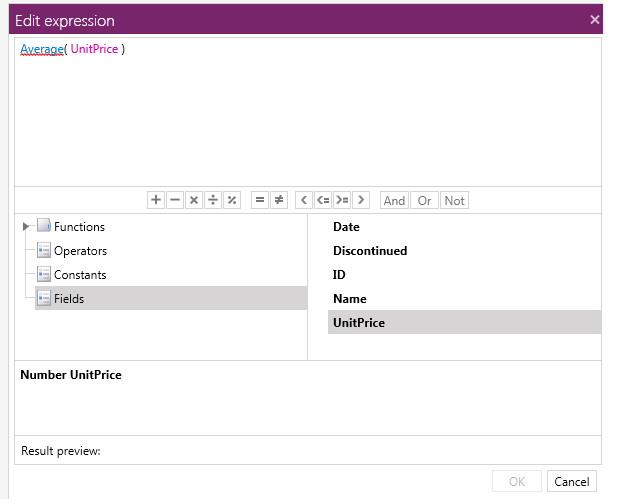Insert the multiply operator
620x504 pixels.
coord(194,200)
